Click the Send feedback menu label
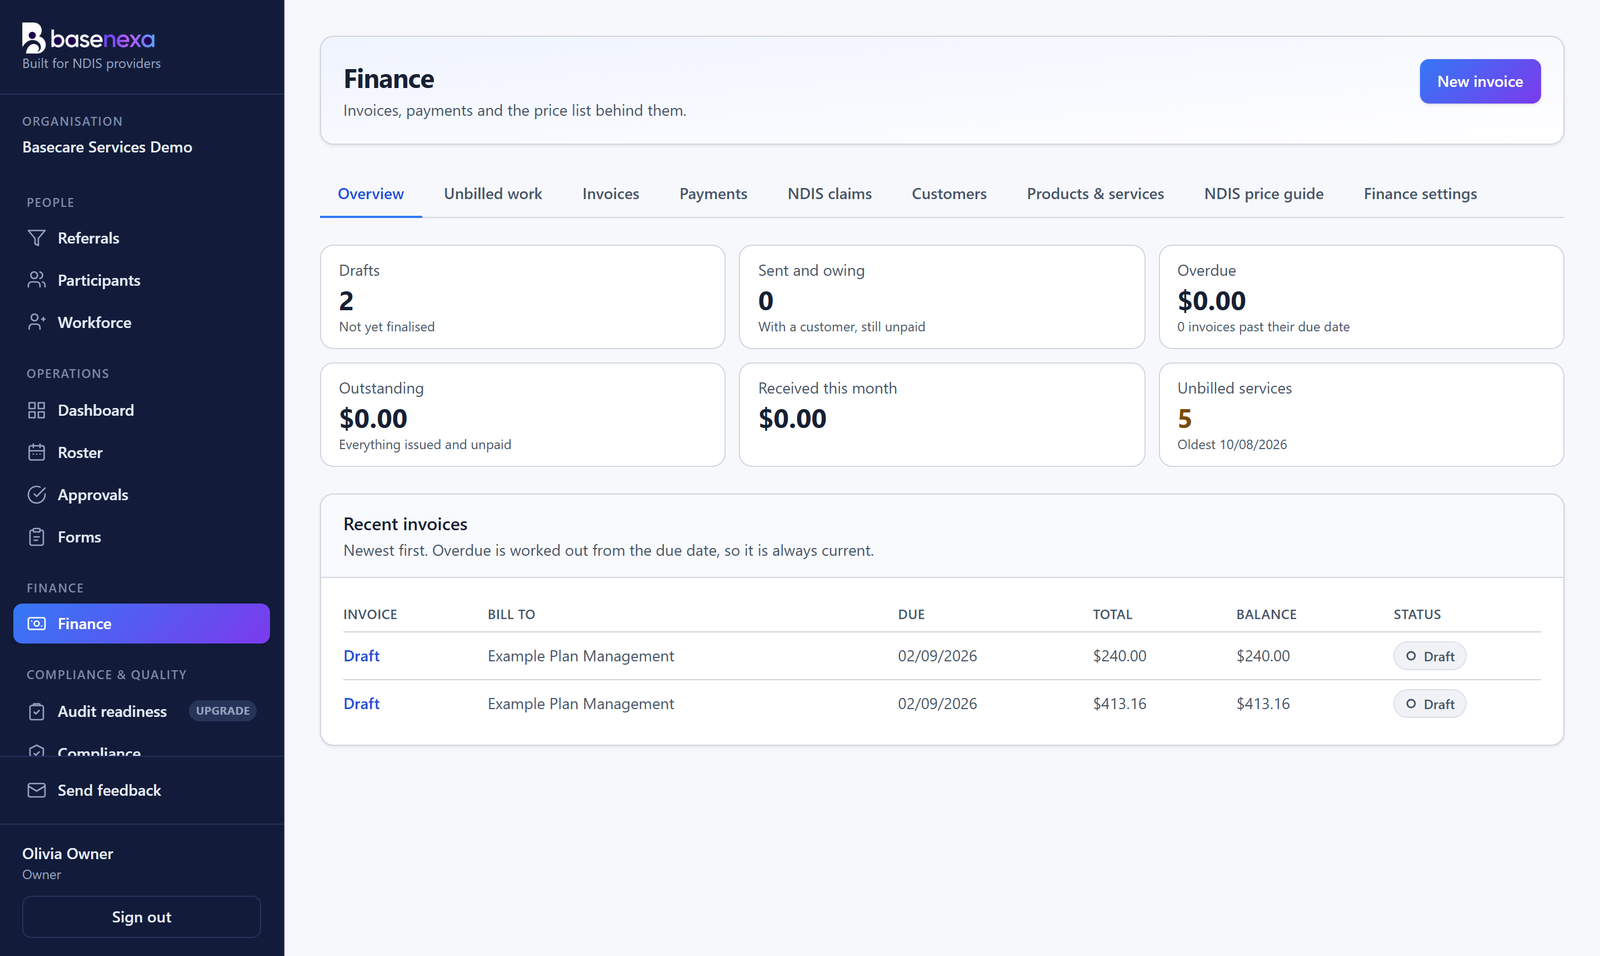 click(x=109, y=790)
